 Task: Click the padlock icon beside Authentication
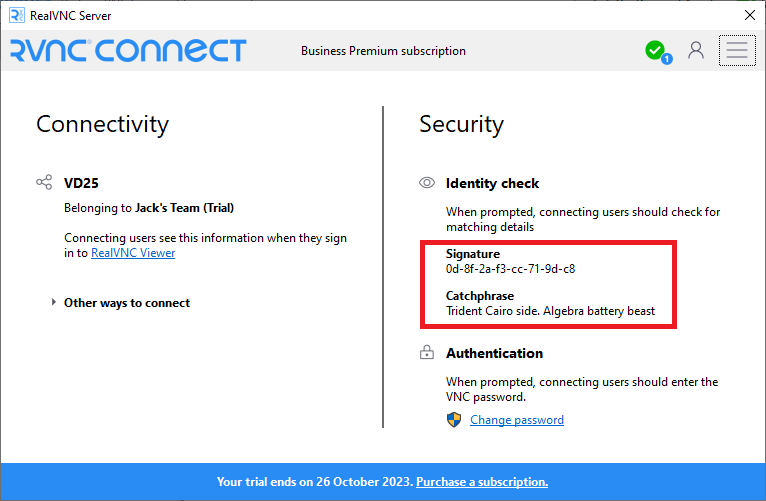pyautogui.click(x=427, y=353)
